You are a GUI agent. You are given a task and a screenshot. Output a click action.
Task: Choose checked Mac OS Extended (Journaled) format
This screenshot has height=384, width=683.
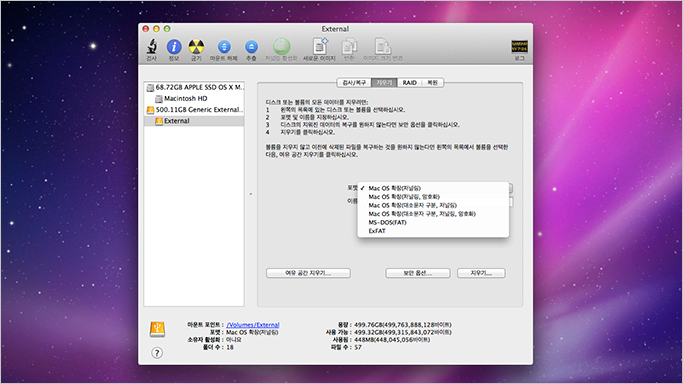pos(433,188)
